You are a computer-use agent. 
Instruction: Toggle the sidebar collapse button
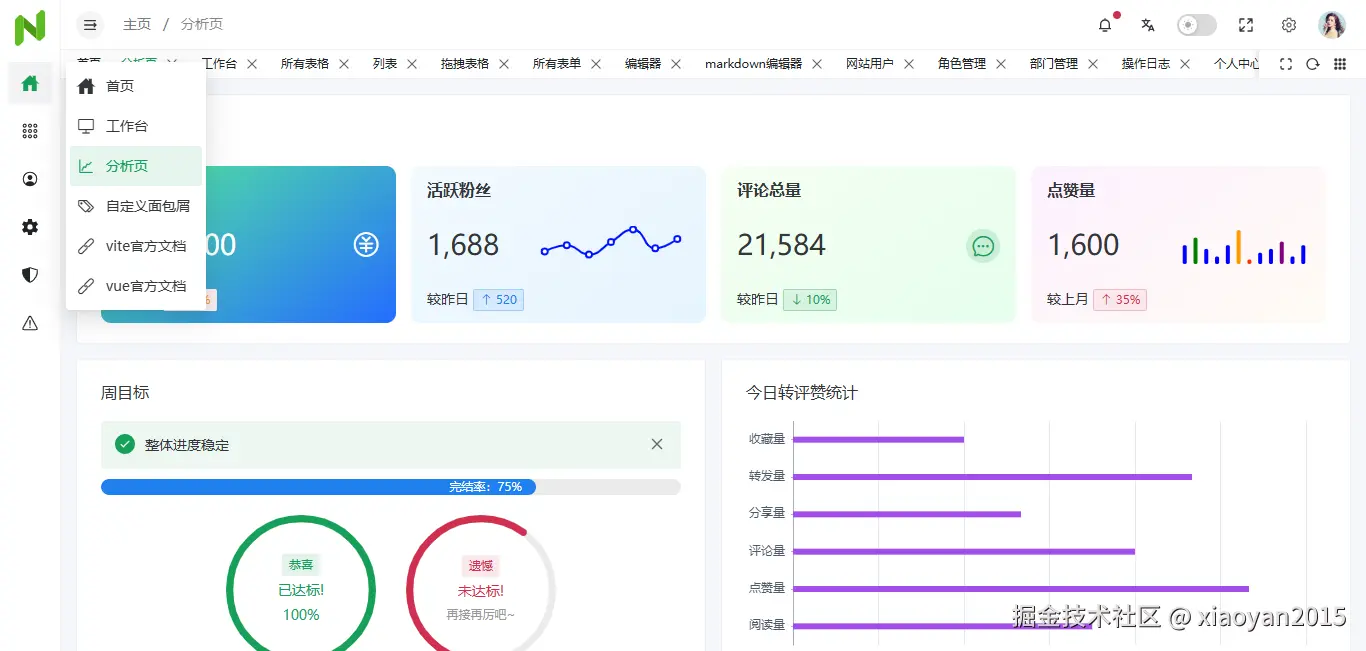[90, 25]
